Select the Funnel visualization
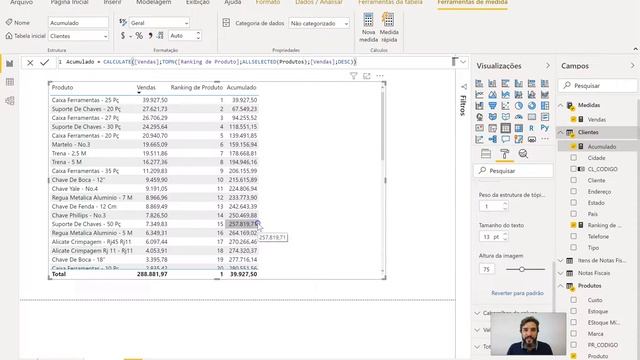This screenshot has height=360, width=640. [x=492, y=106]
